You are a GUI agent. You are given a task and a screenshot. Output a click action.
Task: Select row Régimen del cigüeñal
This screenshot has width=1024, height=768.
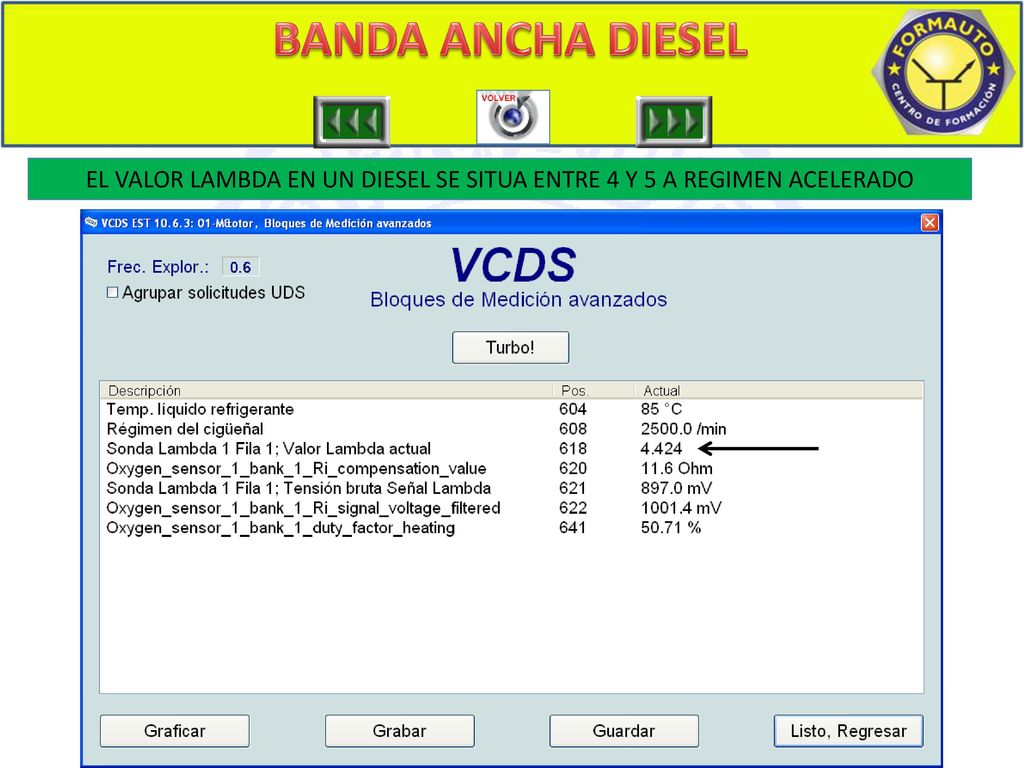511,429
